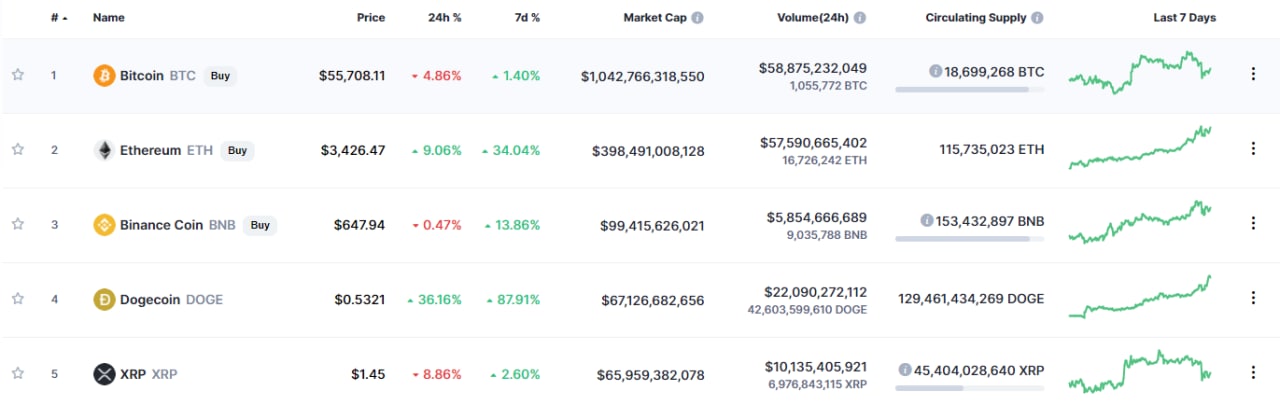Add Dogecoin to watchlist with star
The height and width of the screenshot is (405, 1280).
[x=18, y=299]
